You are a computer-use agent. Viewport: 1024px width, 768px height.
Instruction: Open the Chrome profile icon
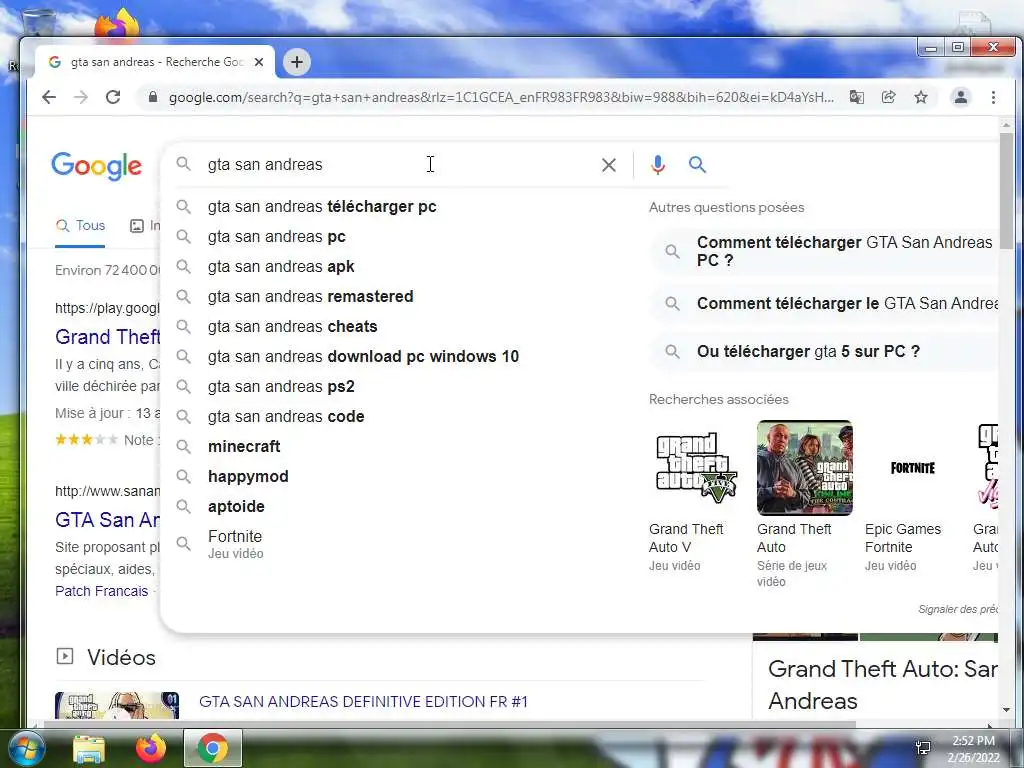pyautogui.click(x=961, y=97)
